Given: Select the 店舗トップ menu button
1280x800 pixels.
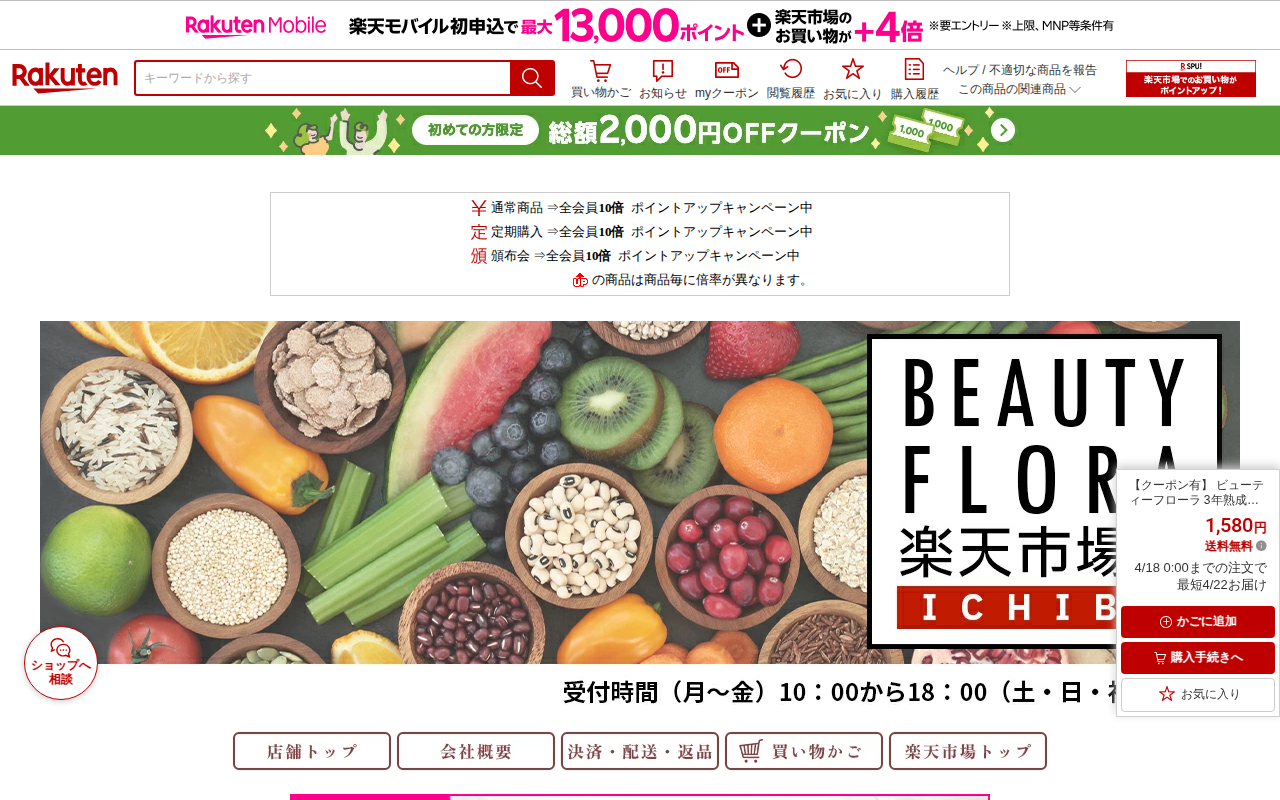Looking at the screenshot, I should pos(312,751).
